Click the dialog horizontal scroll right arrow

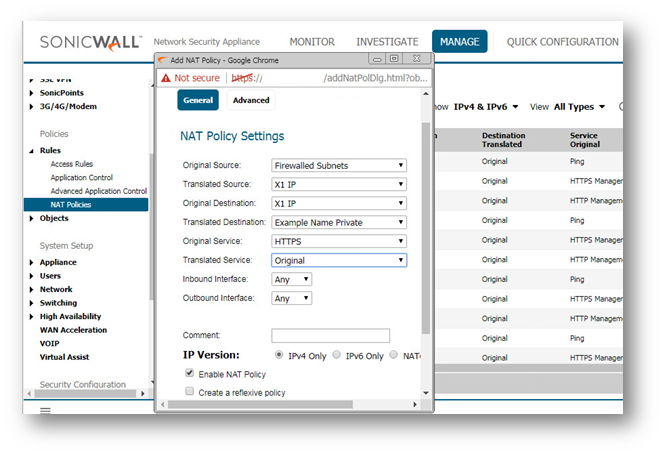[x=415, y=405]
